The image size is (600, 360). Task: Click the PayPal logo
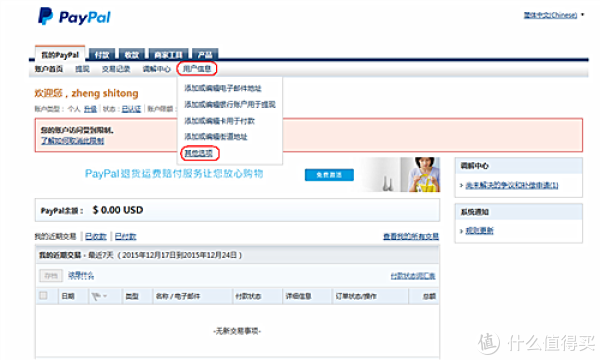click(74, 16)
